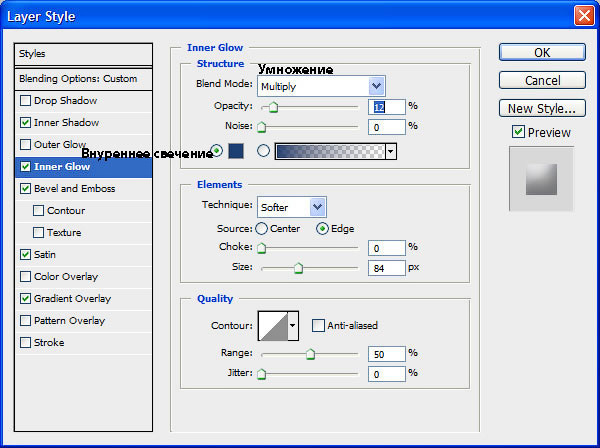Click the Choke slider handle
600x448 pixels.
(x=261, y=248)
